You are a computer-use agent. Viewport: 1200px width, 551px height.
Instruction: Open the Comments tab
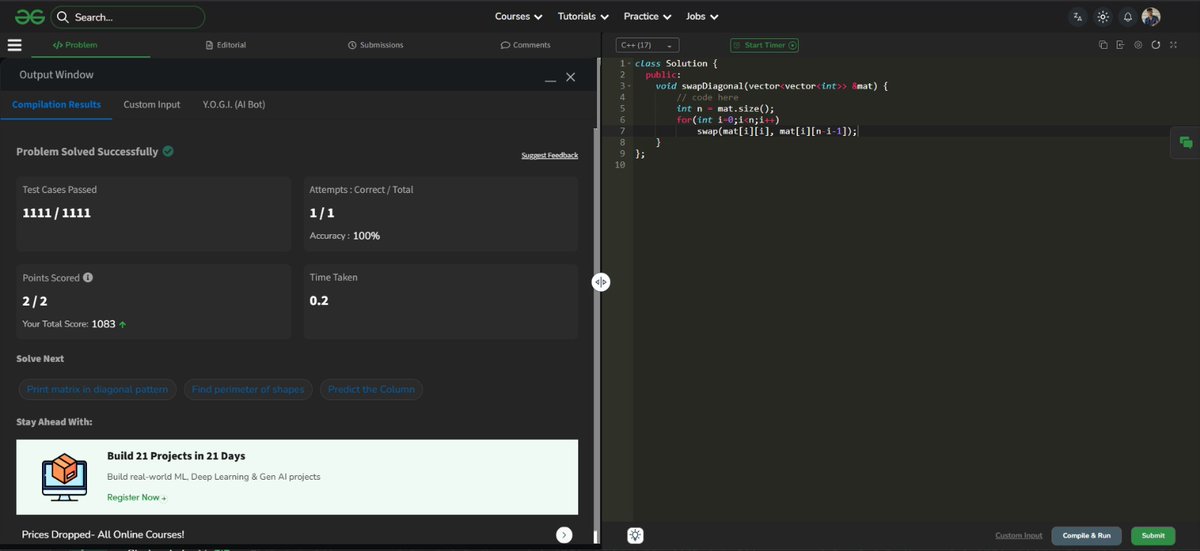click(526, 45)
